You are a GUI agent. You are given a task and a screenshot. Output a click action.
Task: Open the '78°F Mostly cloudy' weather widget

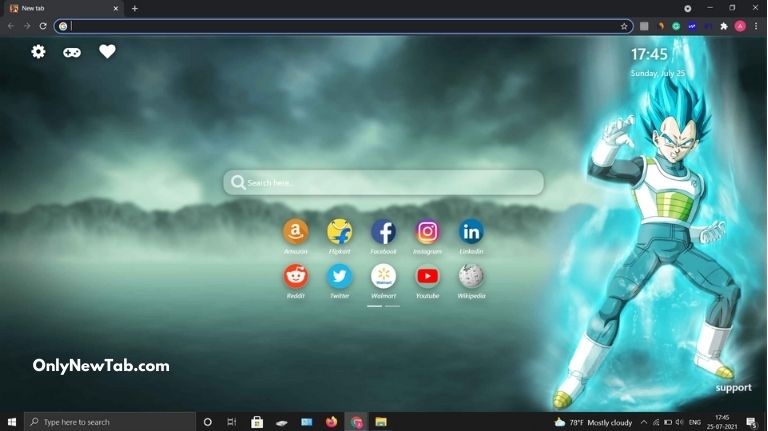pos(593,422)
